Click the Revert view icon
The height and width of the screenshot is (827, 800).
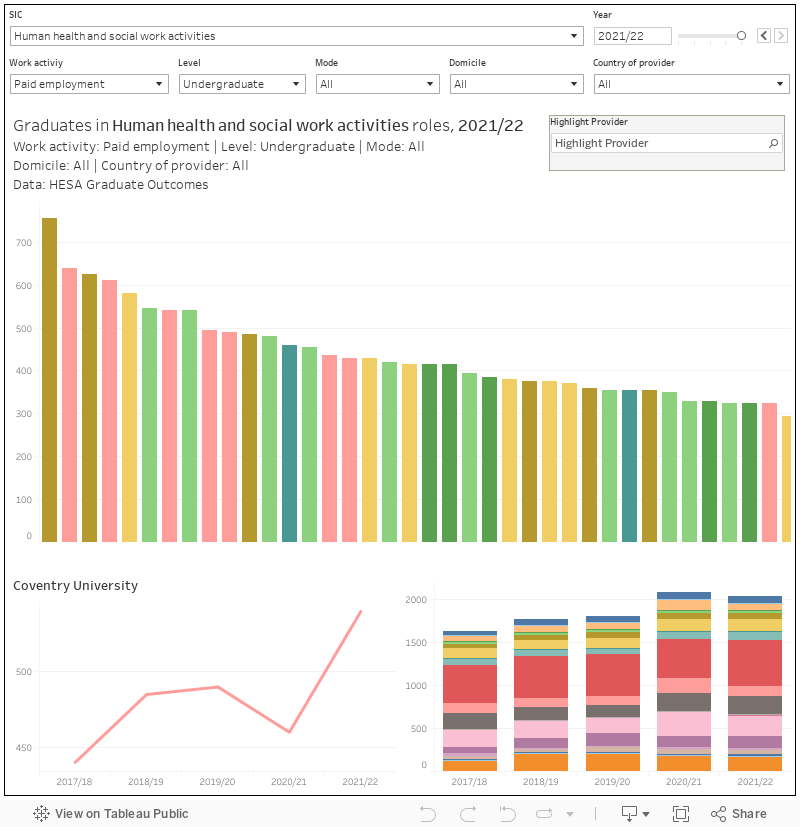pyautogui.click(x=507, y=814)
